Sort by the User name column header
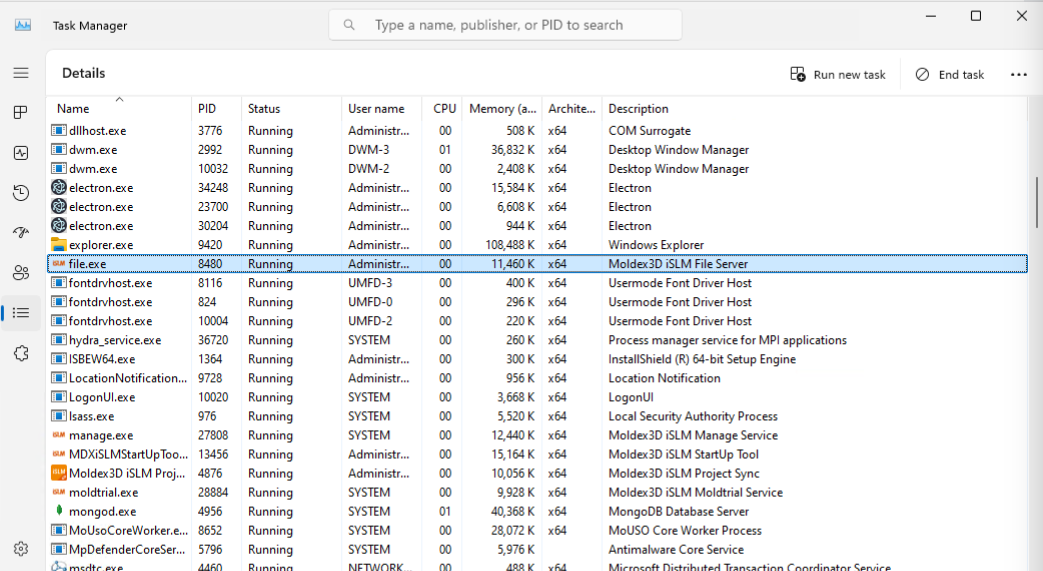 [382, 108]
